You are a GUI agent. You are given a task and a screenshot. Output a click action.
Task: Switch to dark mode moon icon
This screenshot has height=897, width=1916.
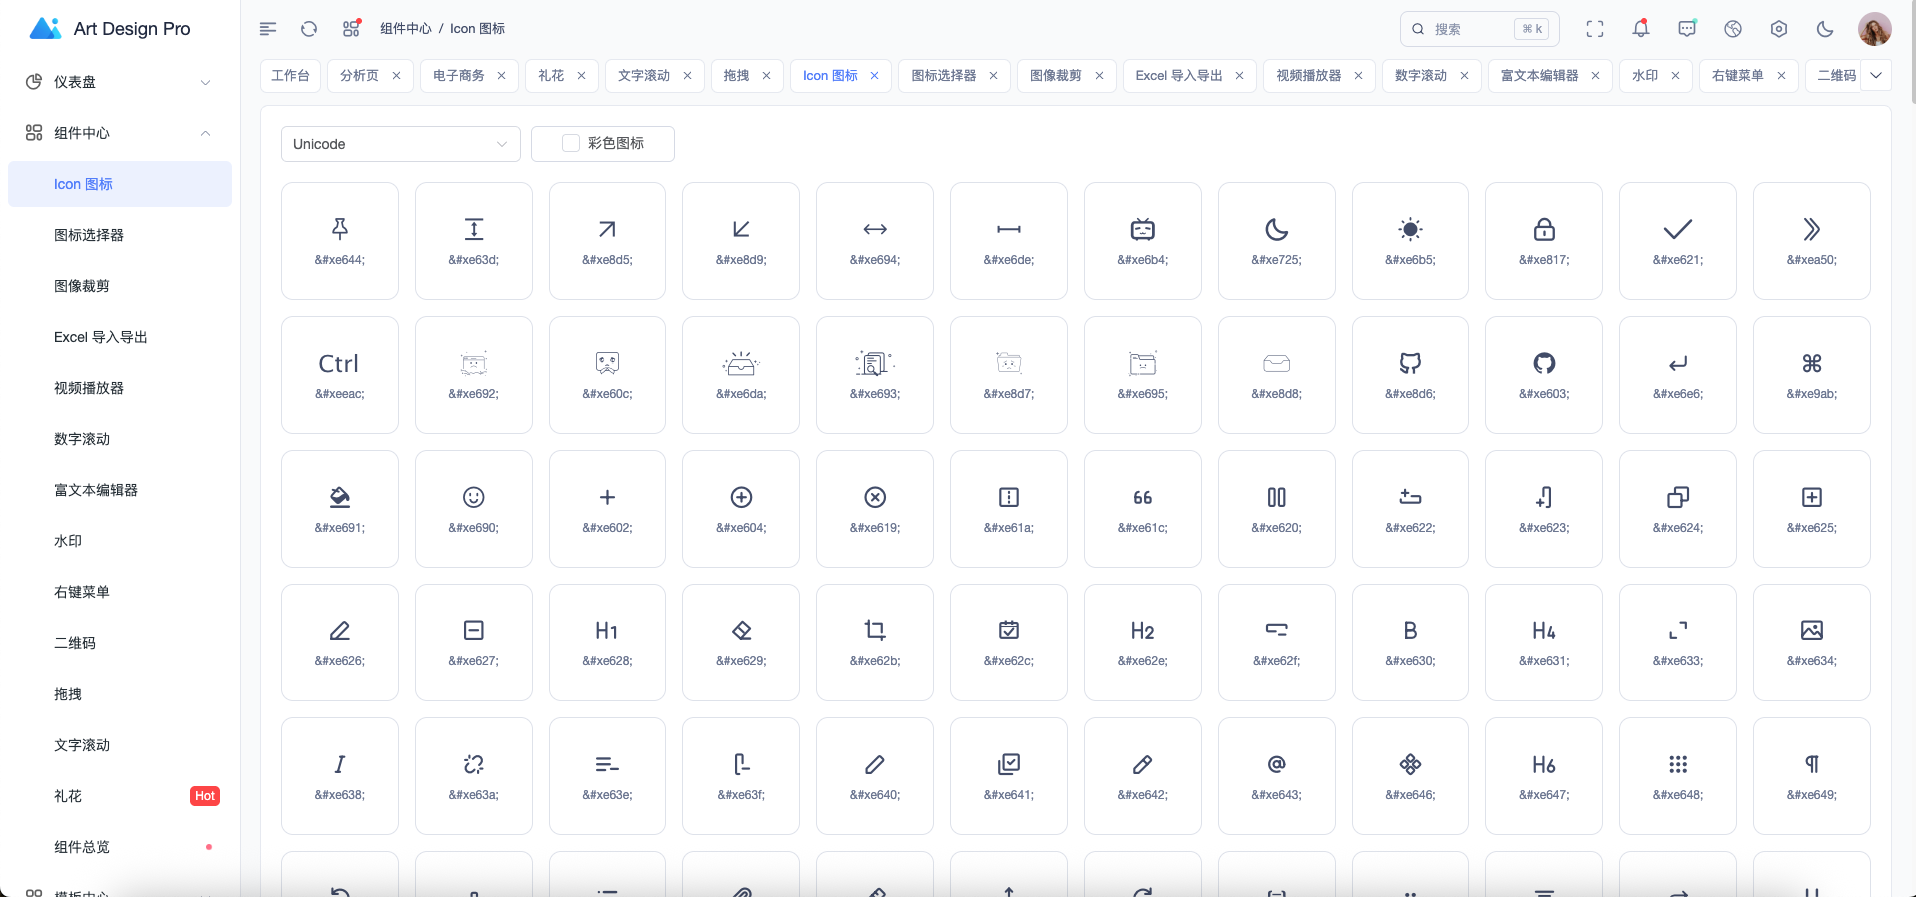(1825, 29)
